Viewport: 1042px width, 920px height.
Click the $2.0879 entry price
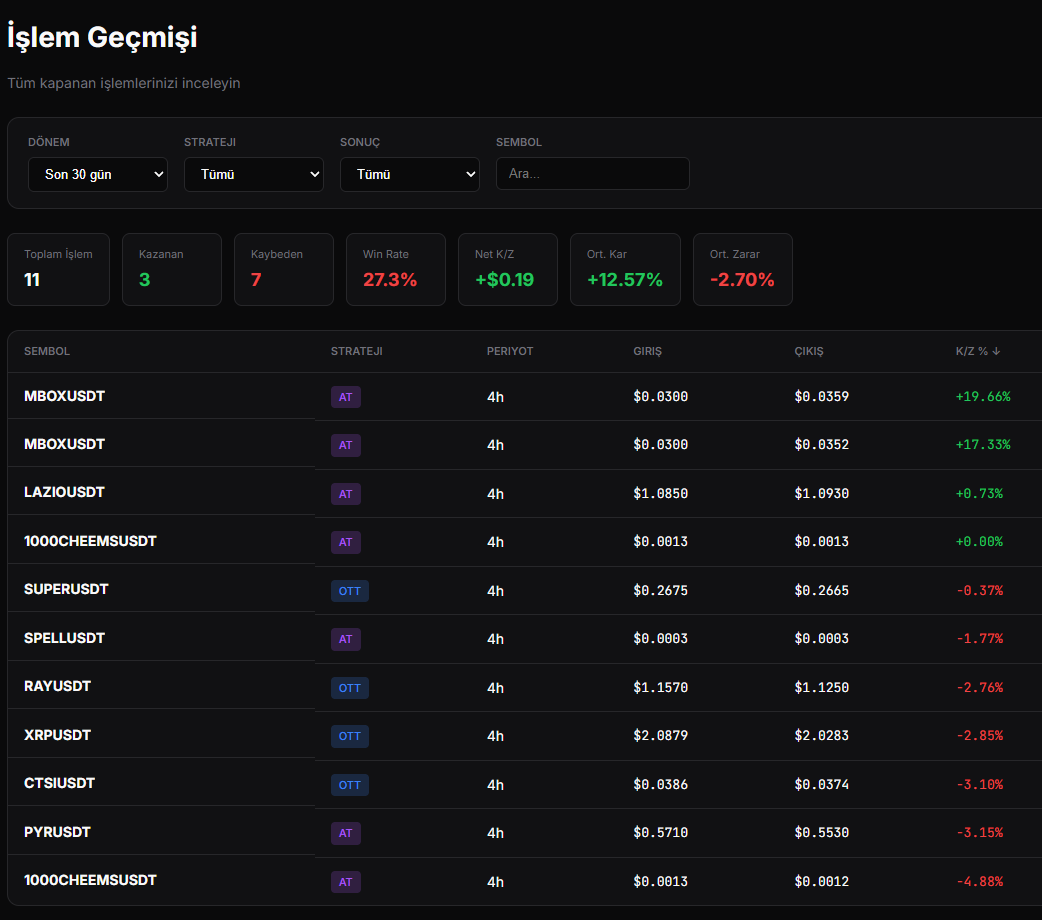click(661, 736)
